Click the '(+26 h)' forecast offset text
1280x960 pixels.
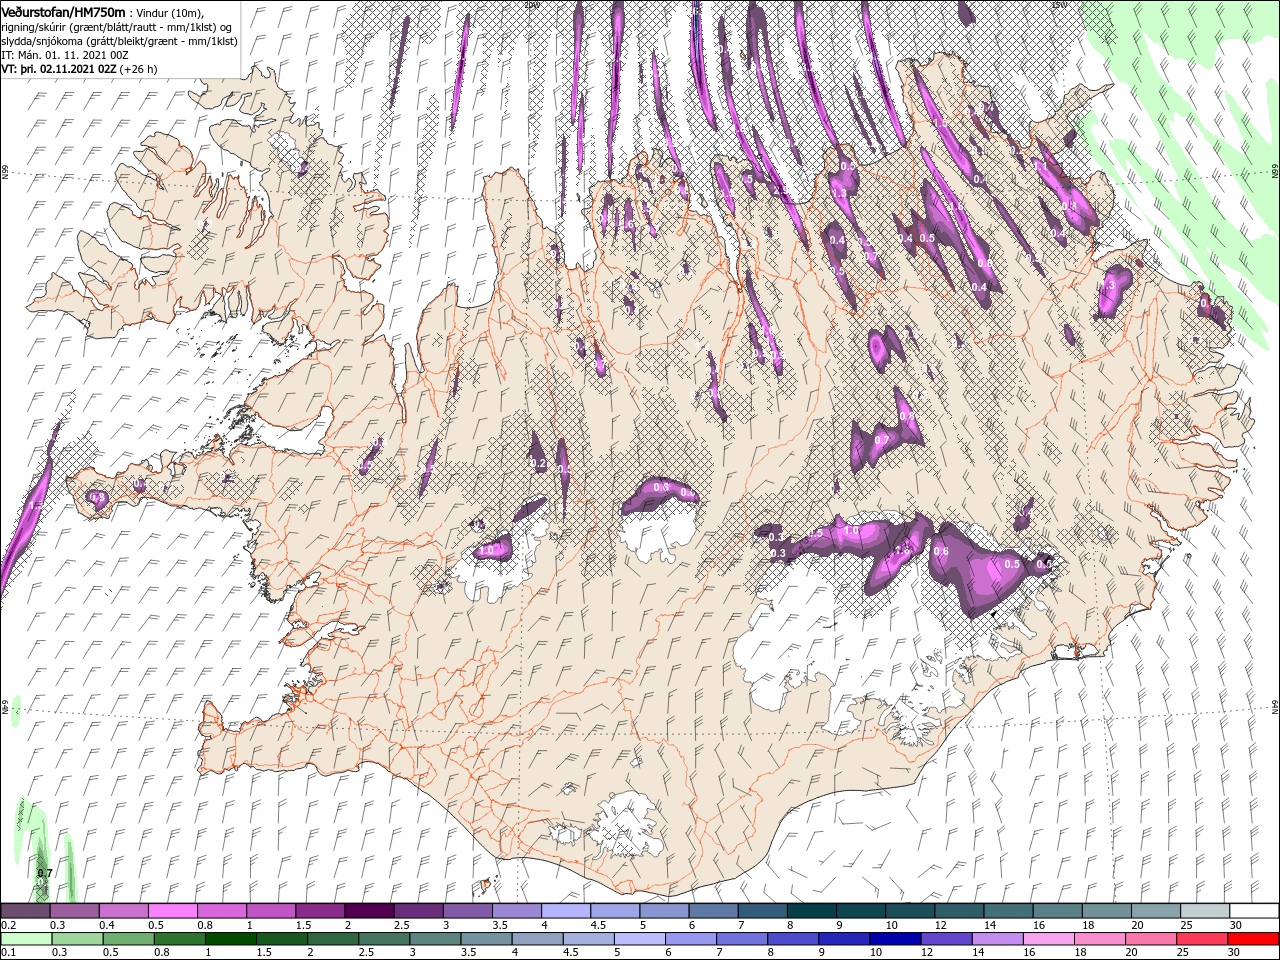tap(140, 69)
